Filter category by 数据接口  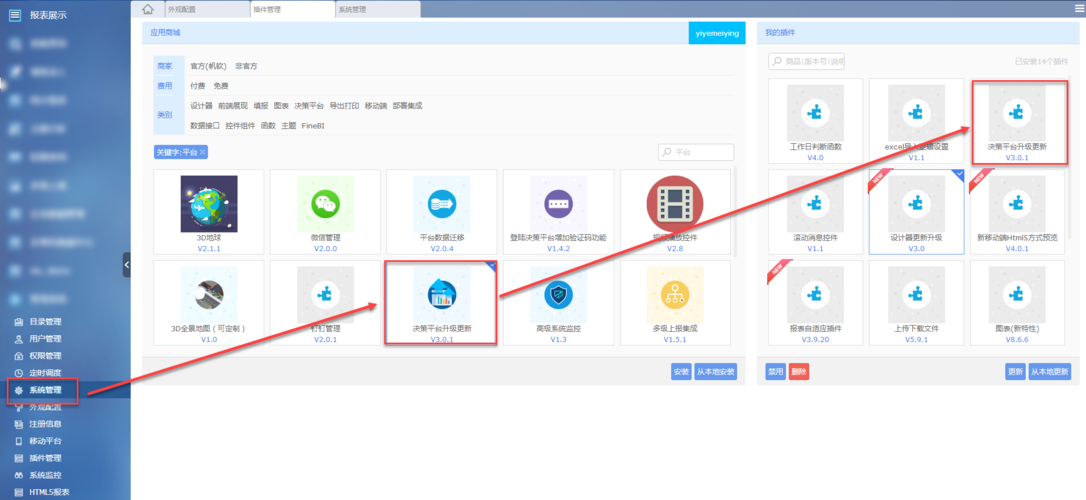point(205,126)
